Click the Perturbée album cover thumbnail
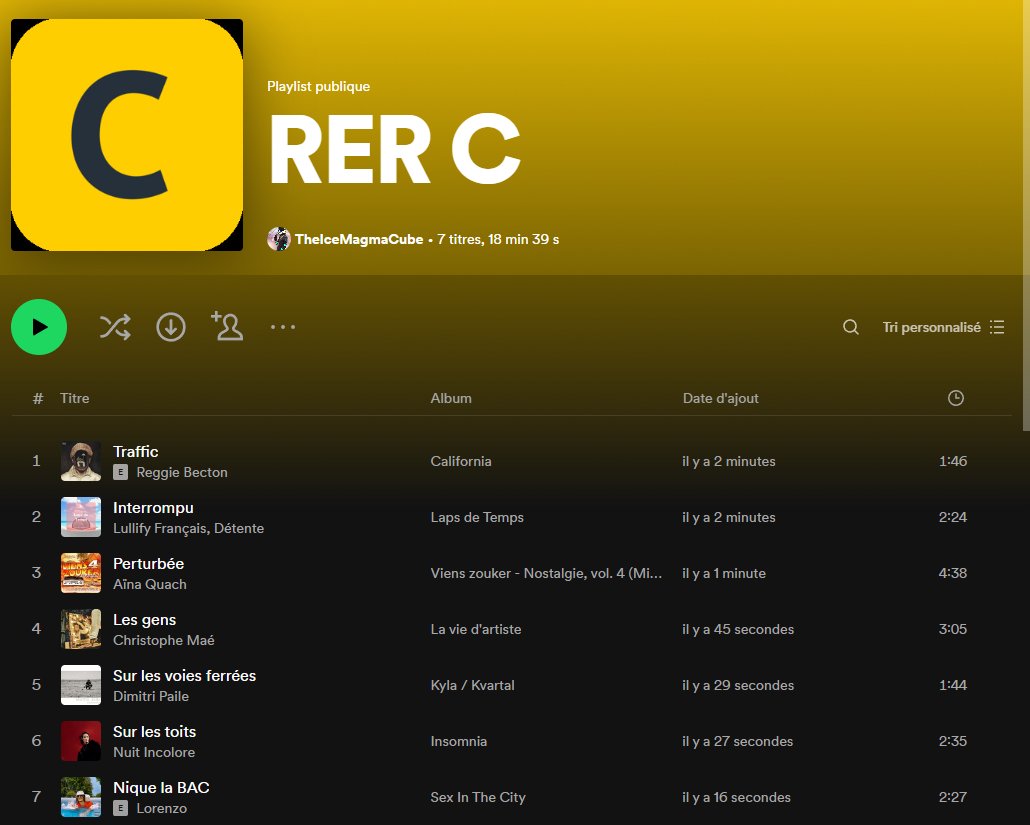 (x=81, y=573)
